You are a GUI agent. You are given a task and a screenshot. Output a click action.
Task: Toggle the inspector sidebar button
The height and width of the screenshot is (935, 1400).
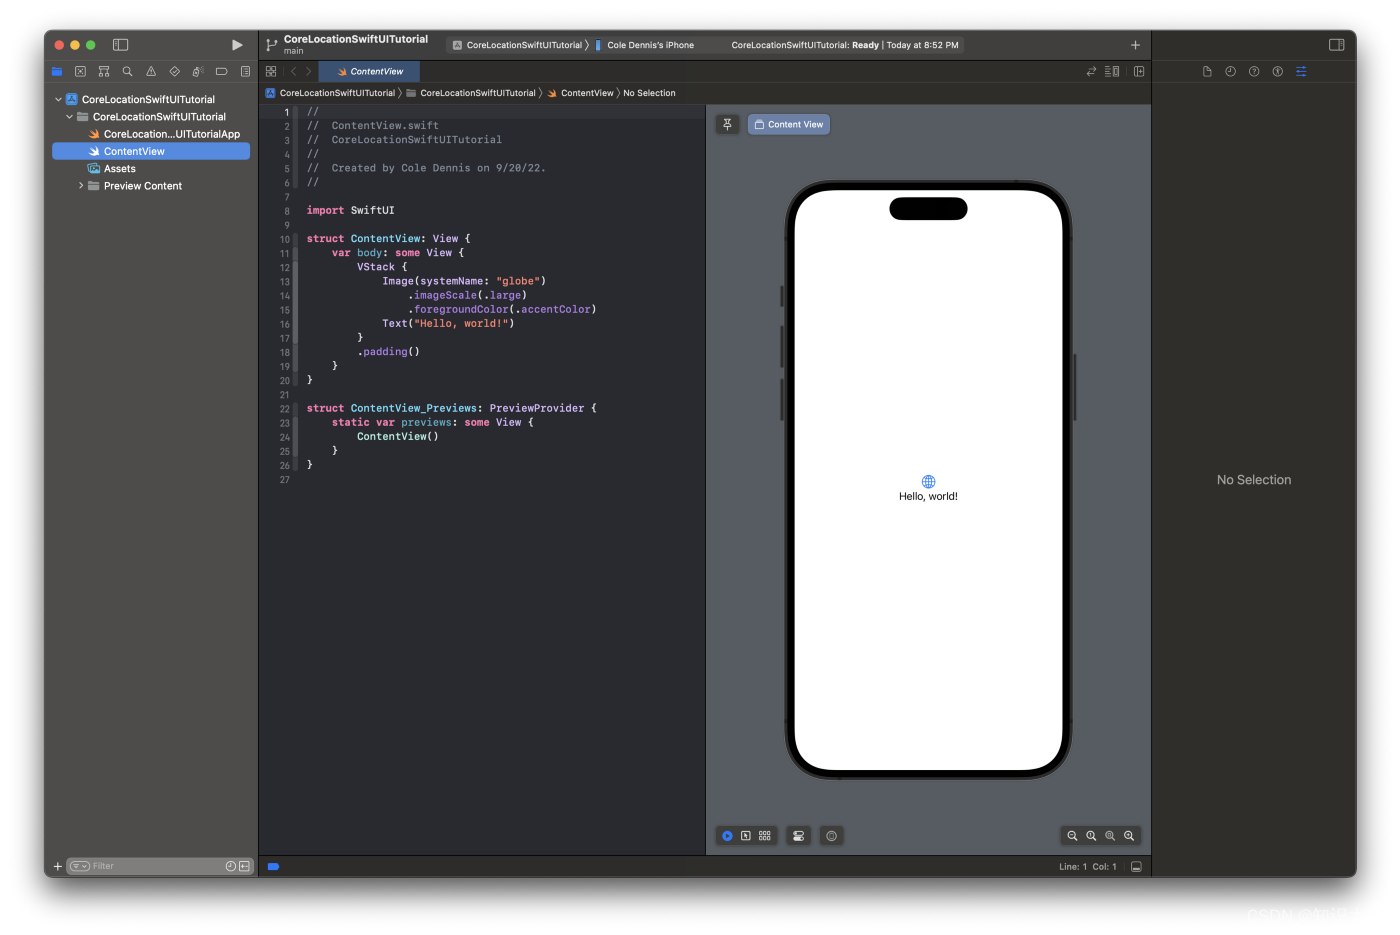pyautogui.click(x=1336, y=45)
